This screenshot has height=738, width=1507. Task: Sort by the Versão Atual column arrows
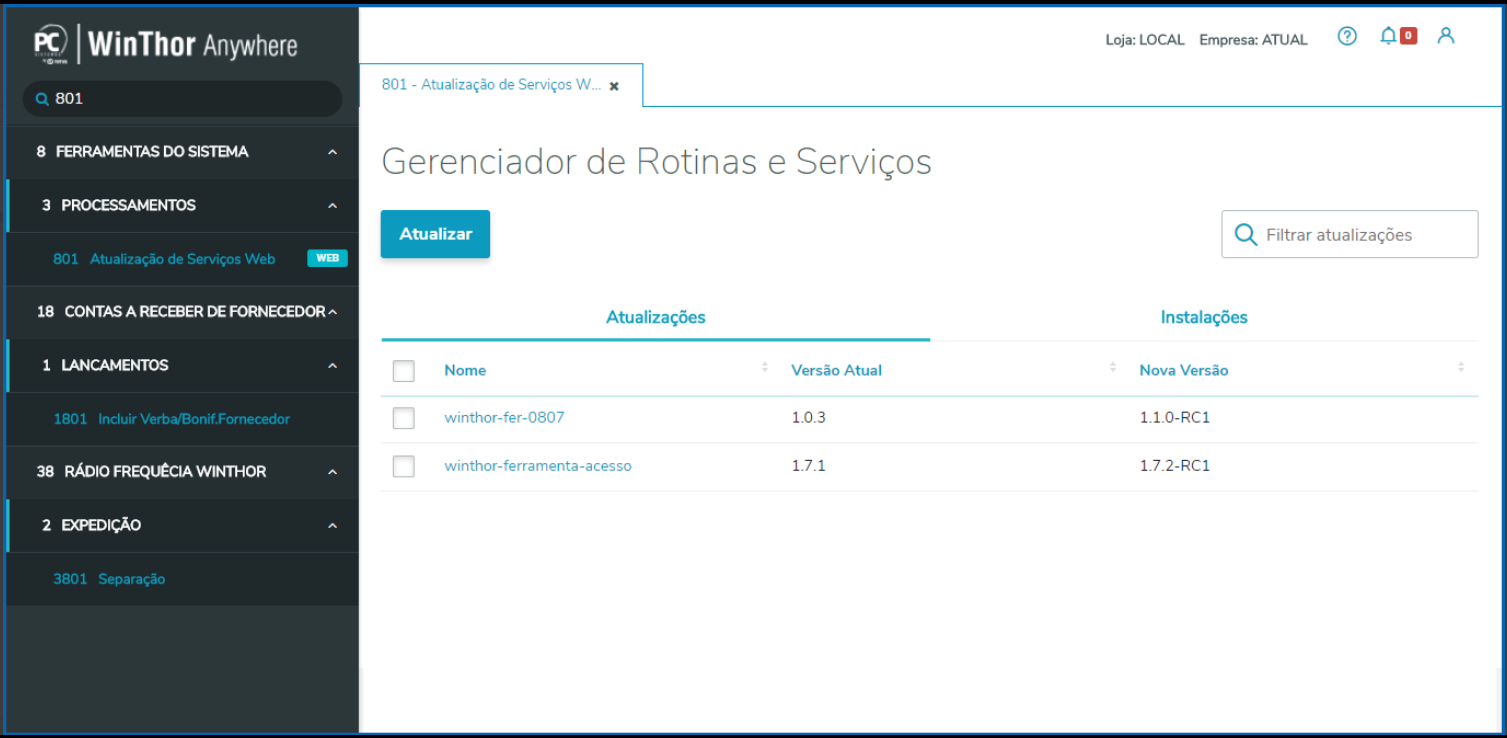pyautogui.click(x=1113, y=368)
